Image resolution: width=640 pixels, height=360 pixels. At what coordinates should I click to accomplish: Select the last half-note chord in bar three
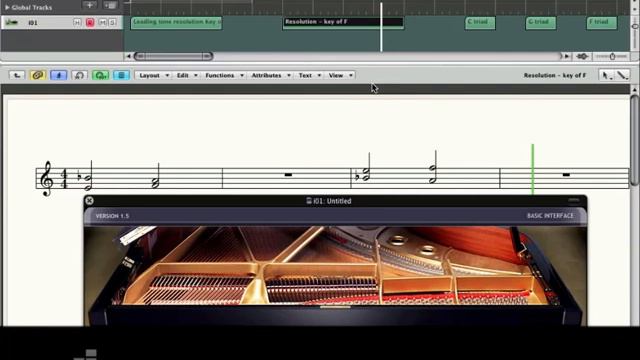coord(433,167)
